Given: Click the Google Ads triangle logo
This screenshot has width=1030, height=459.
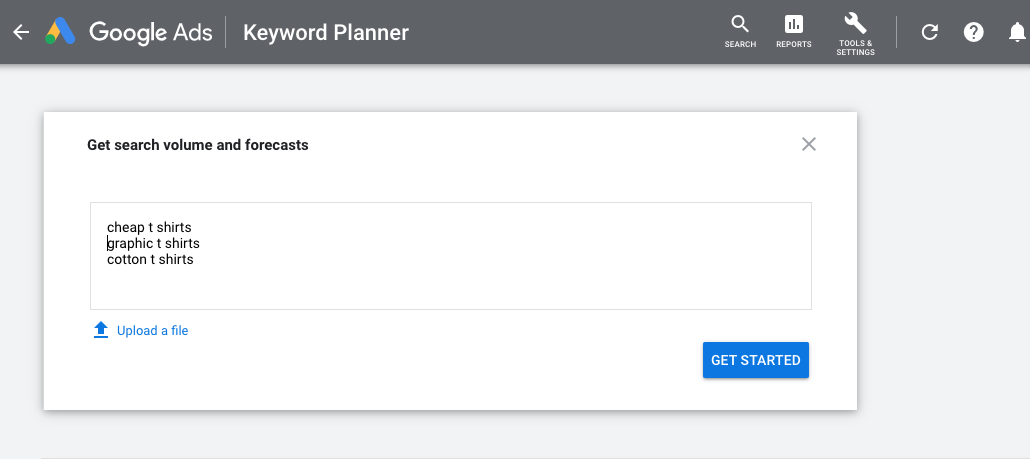Looking at the screenshot, I should point(62,32).
